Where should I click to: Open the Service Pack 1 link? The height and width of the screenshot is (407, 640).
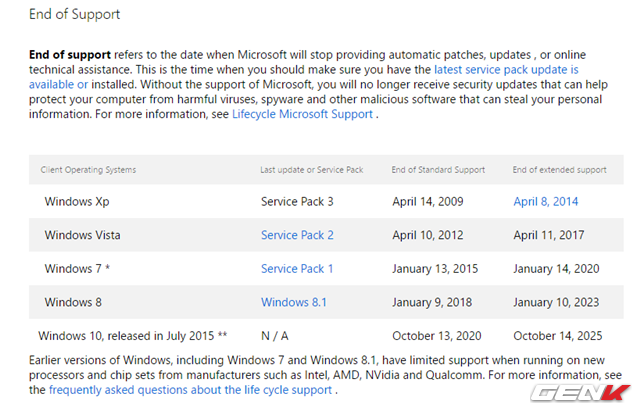click(x=297, y=269)
